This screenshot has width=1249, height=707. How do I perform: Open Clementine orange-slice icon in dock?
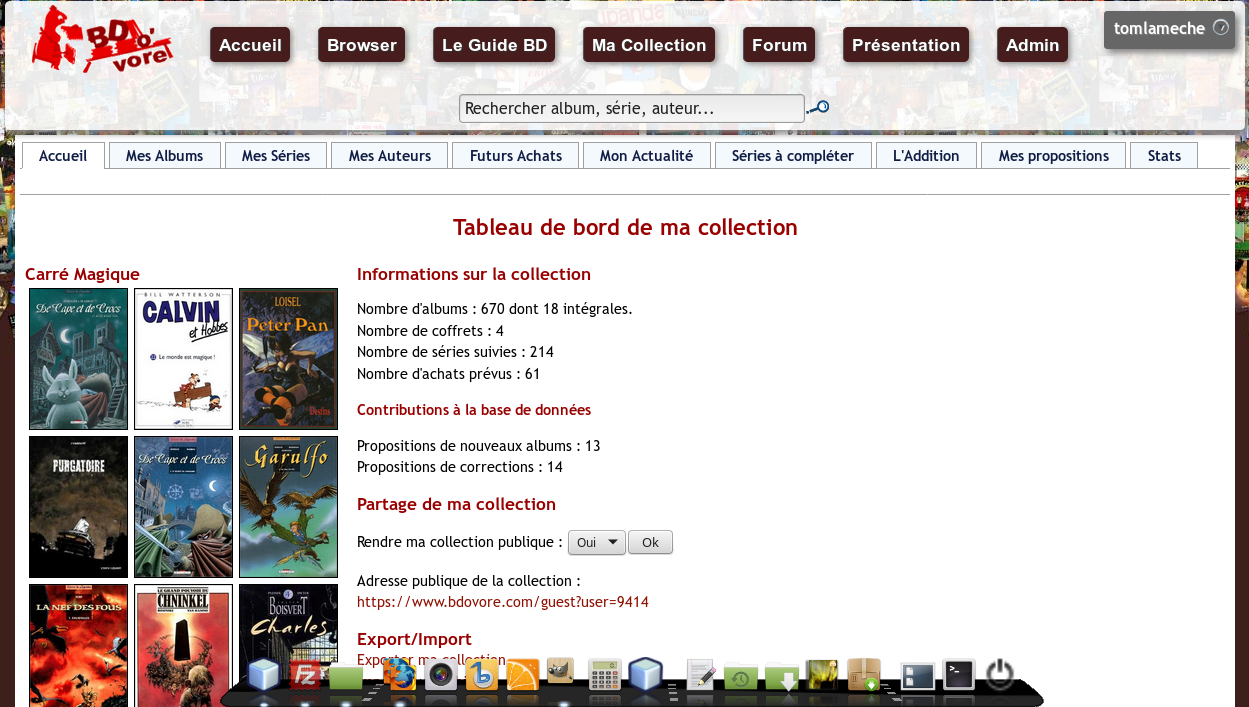[523, 675]
